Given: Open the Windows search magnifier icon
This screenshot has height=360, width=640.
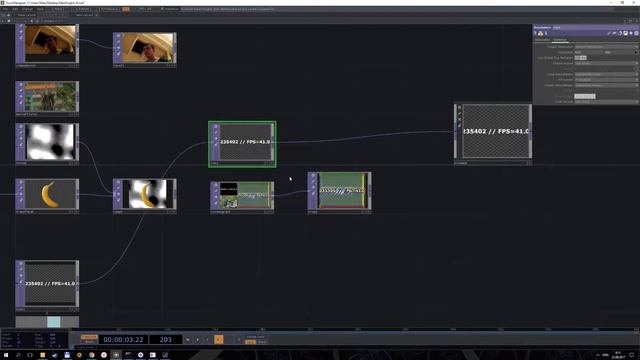Looking at the screenshot, I should pos(18,355).
